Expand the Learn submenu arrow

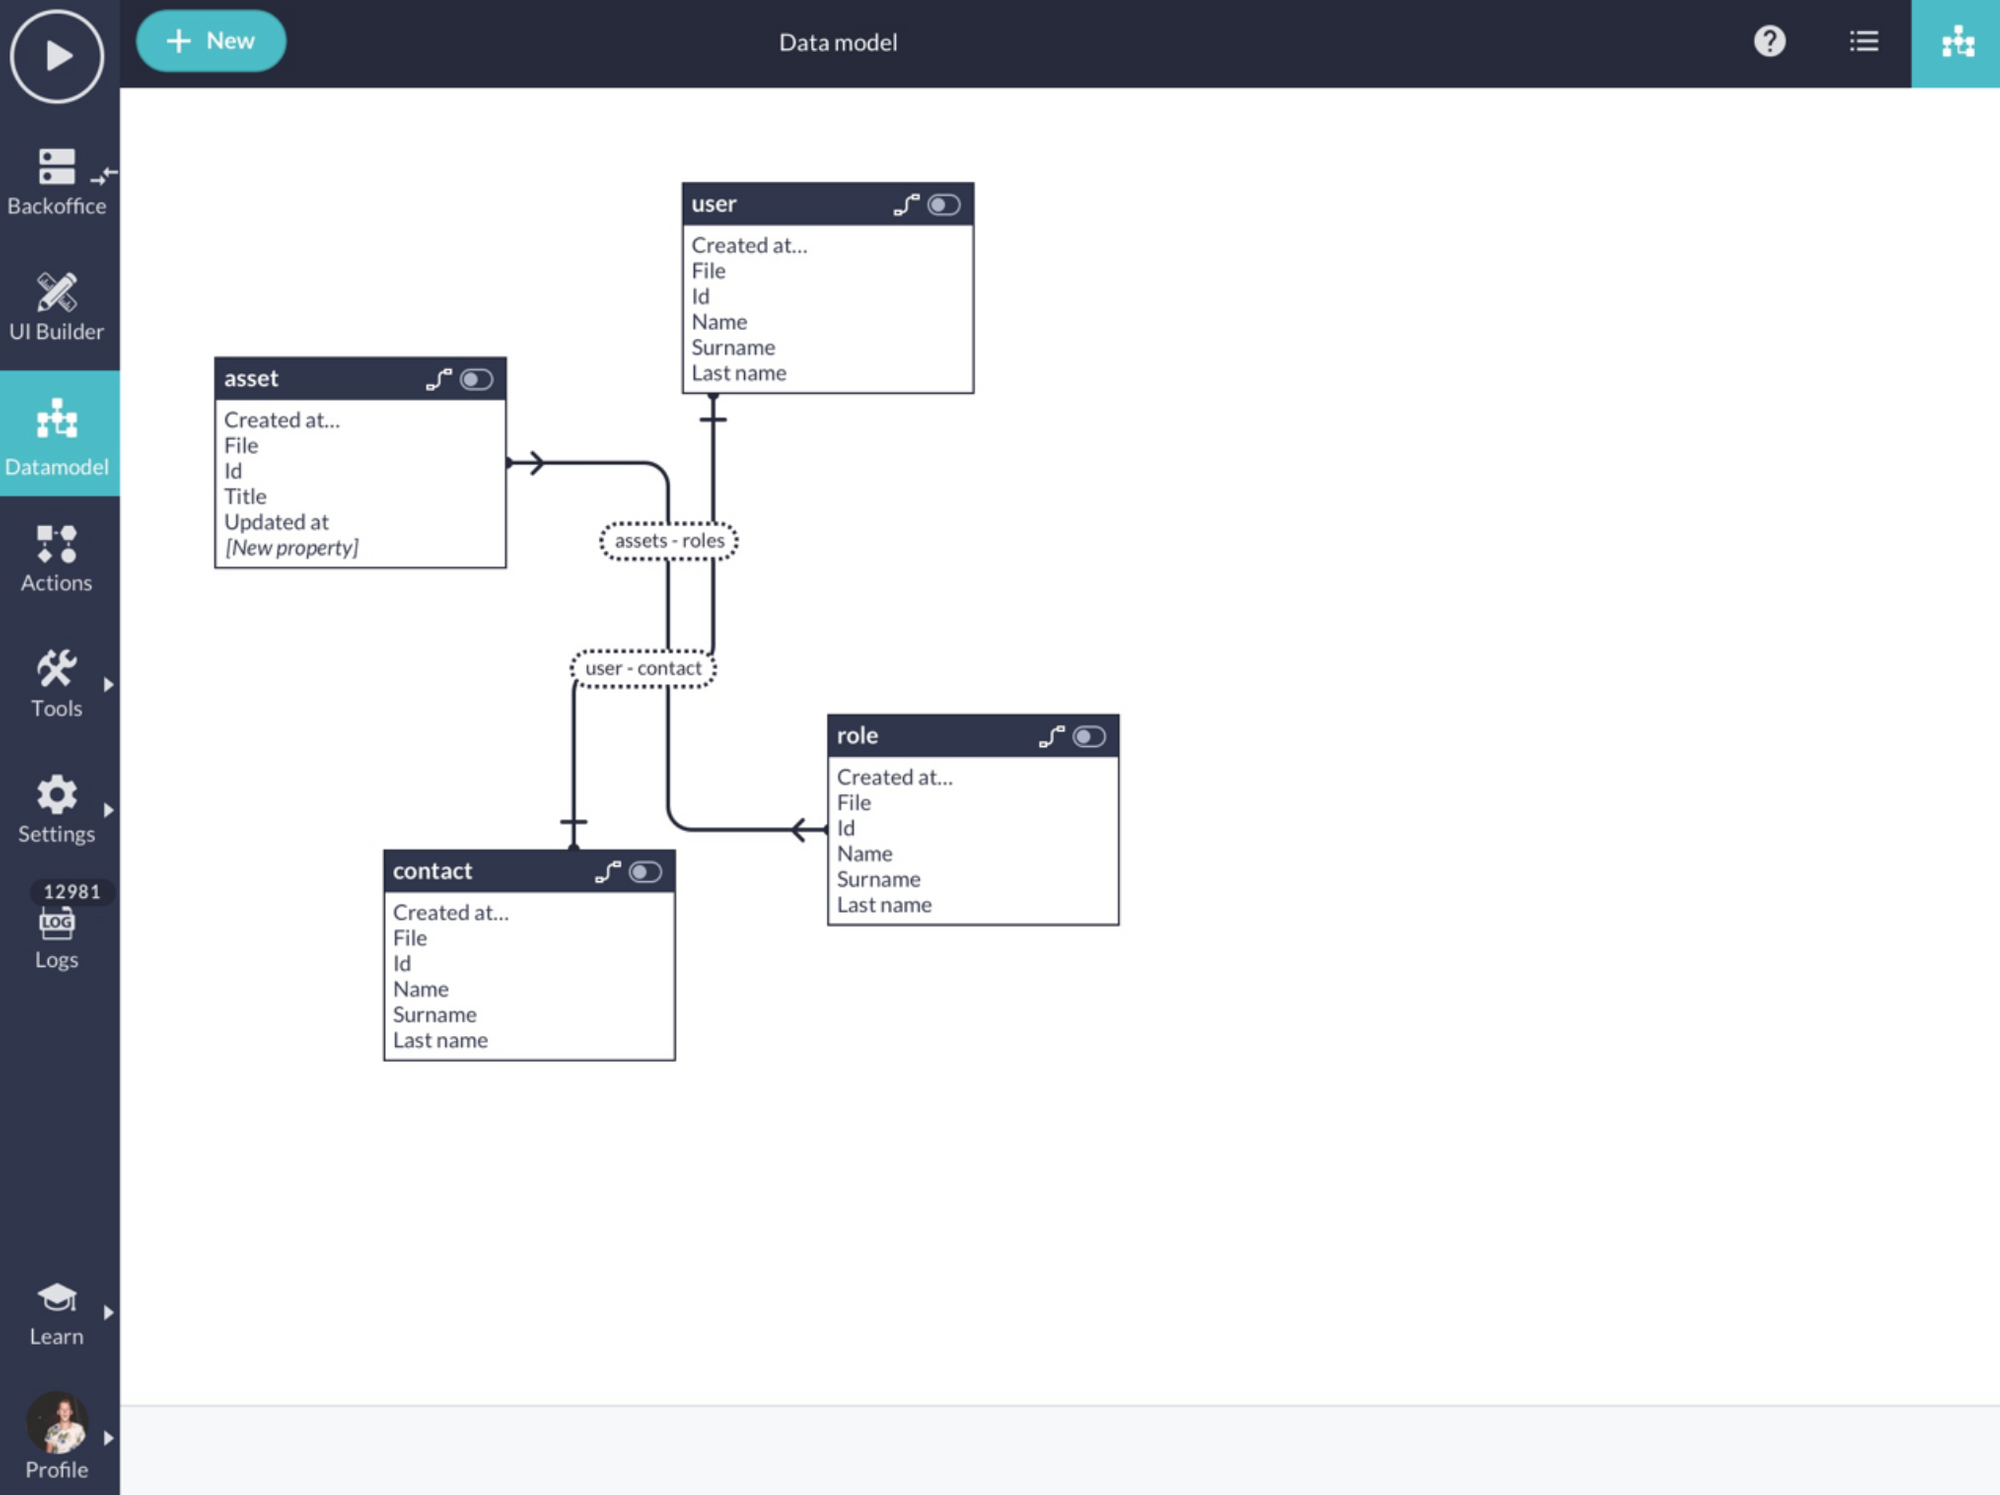(x=108, y=1312)
